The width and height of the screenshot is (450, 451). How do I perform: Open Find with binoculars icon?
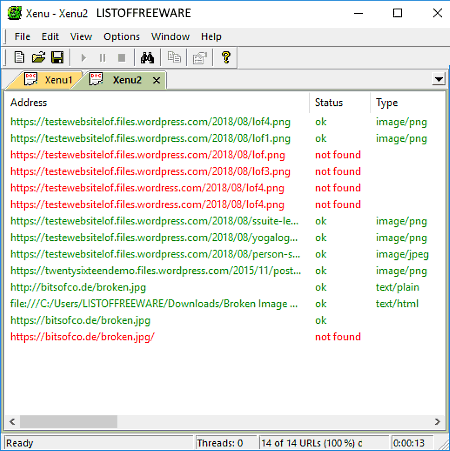[x=147, y=58]
